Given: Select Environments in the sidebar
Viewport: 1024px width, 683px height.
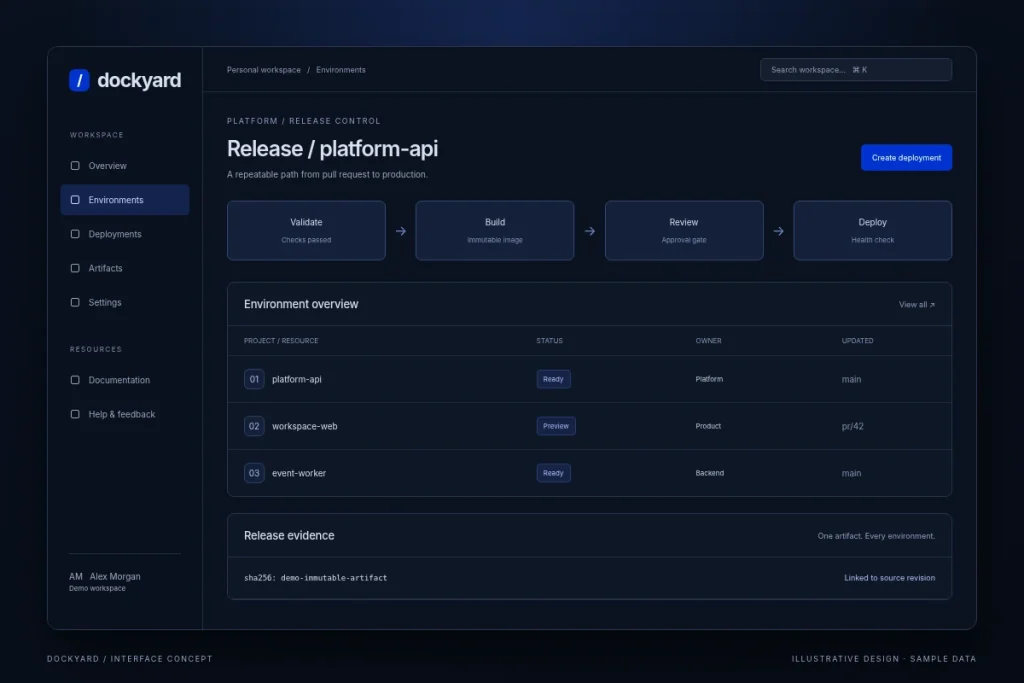Looking at the screenshot, I should [125, 200].
